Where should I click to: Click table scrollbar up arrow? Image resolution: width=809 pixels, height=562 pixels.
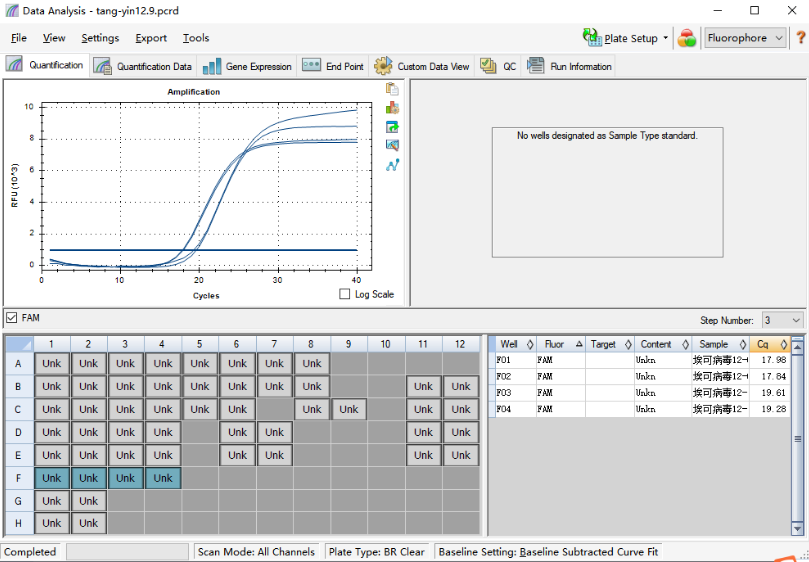pyautogui.click(x=797, y=346)
